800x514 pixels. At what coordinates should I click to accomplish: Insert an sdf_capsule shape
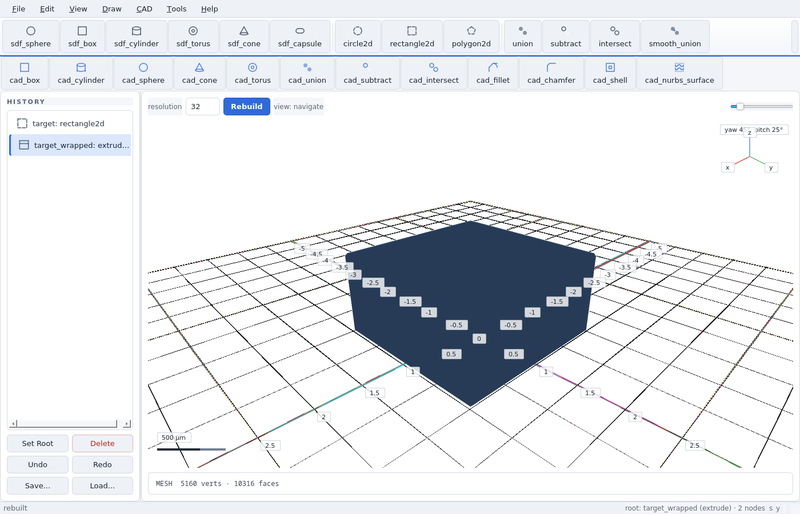coord(299,37)
